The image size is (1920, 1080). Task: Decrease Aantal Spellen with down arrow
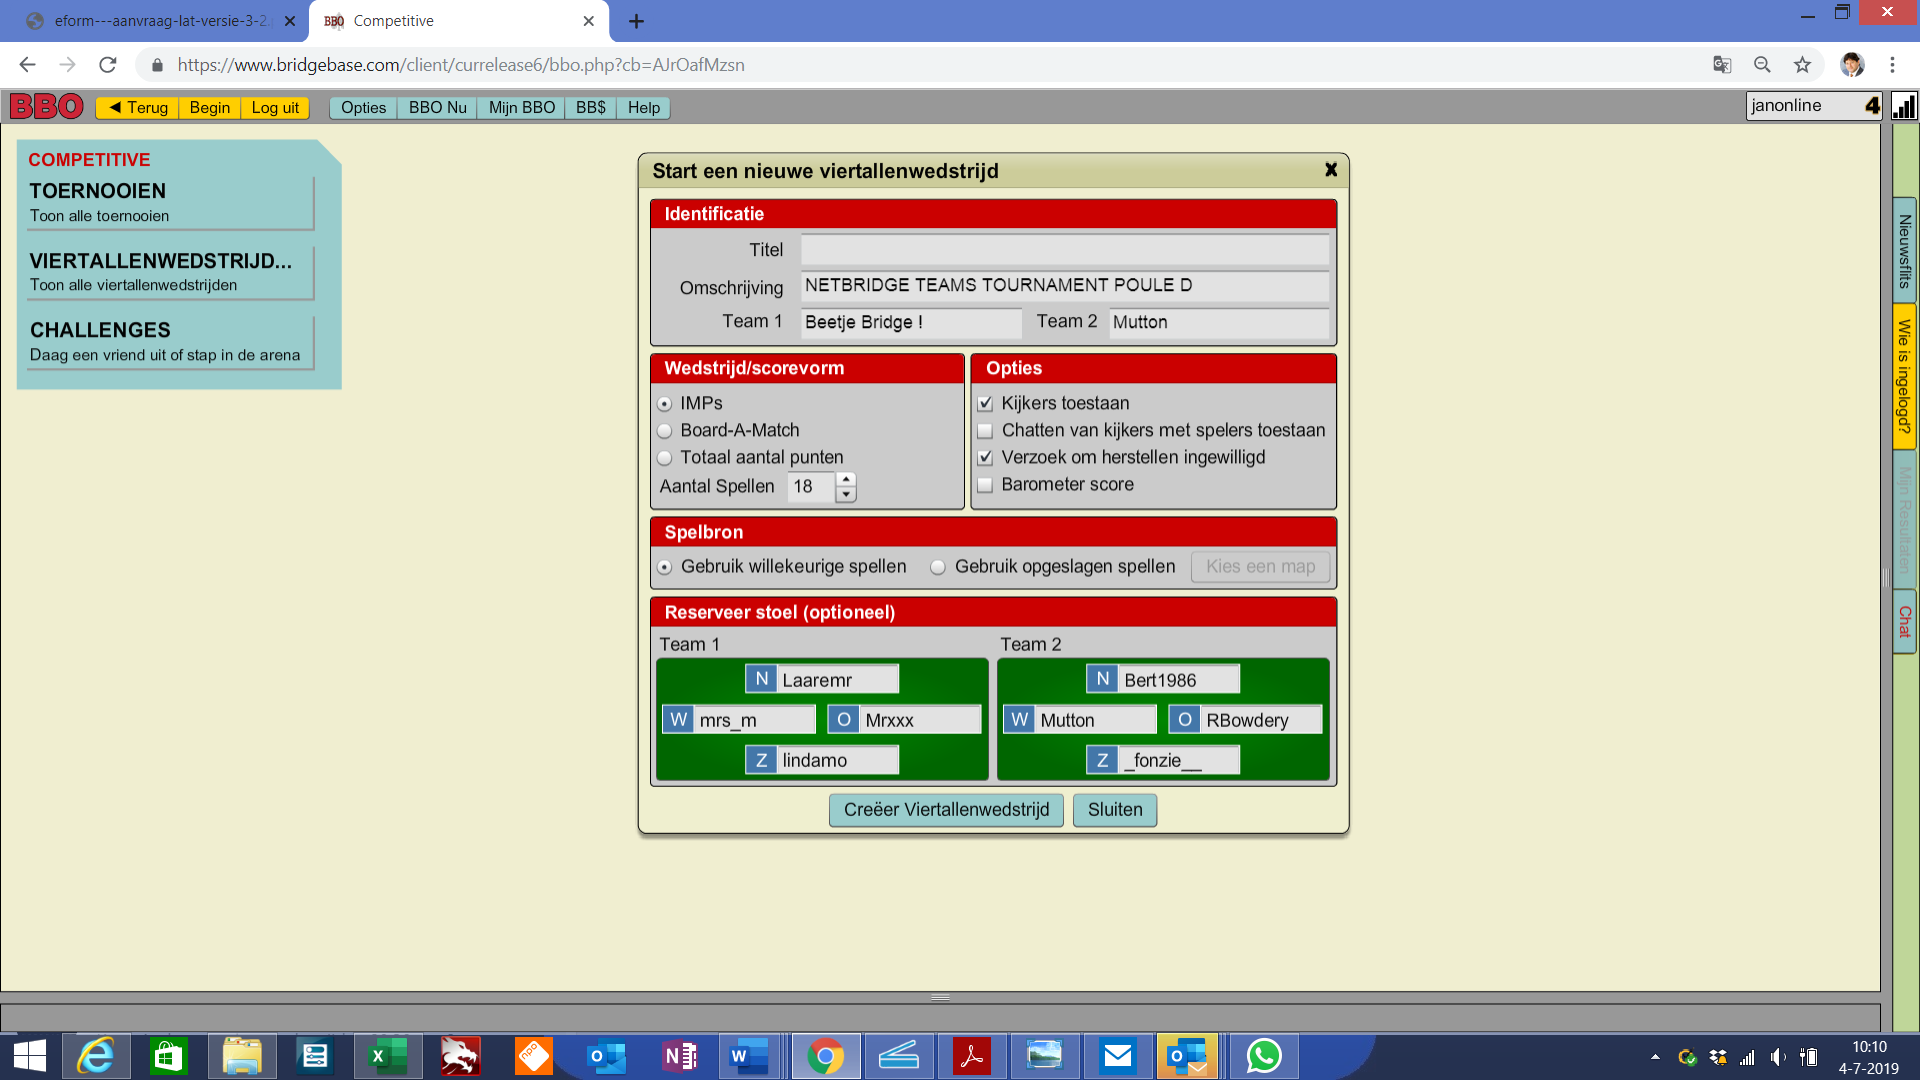tap(846, 495)
